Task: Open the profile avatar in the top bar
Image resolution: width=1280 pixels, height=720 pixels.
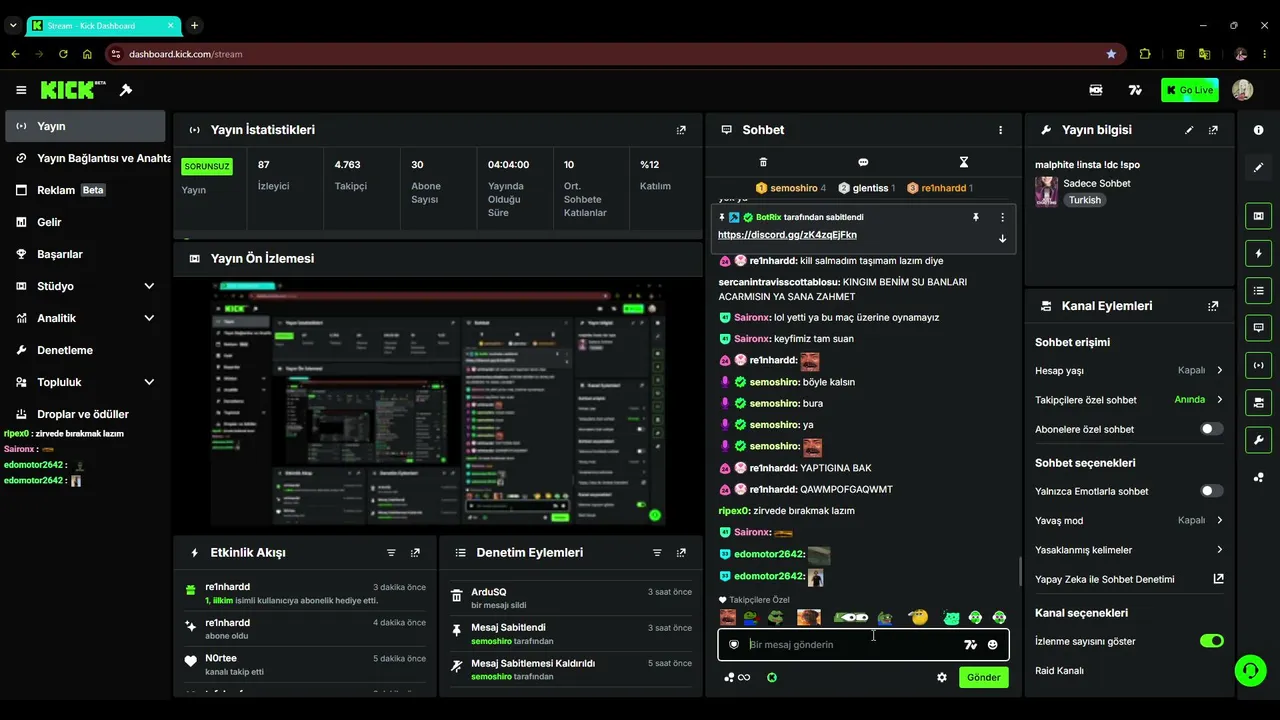Action: (x=1242, y=90)
